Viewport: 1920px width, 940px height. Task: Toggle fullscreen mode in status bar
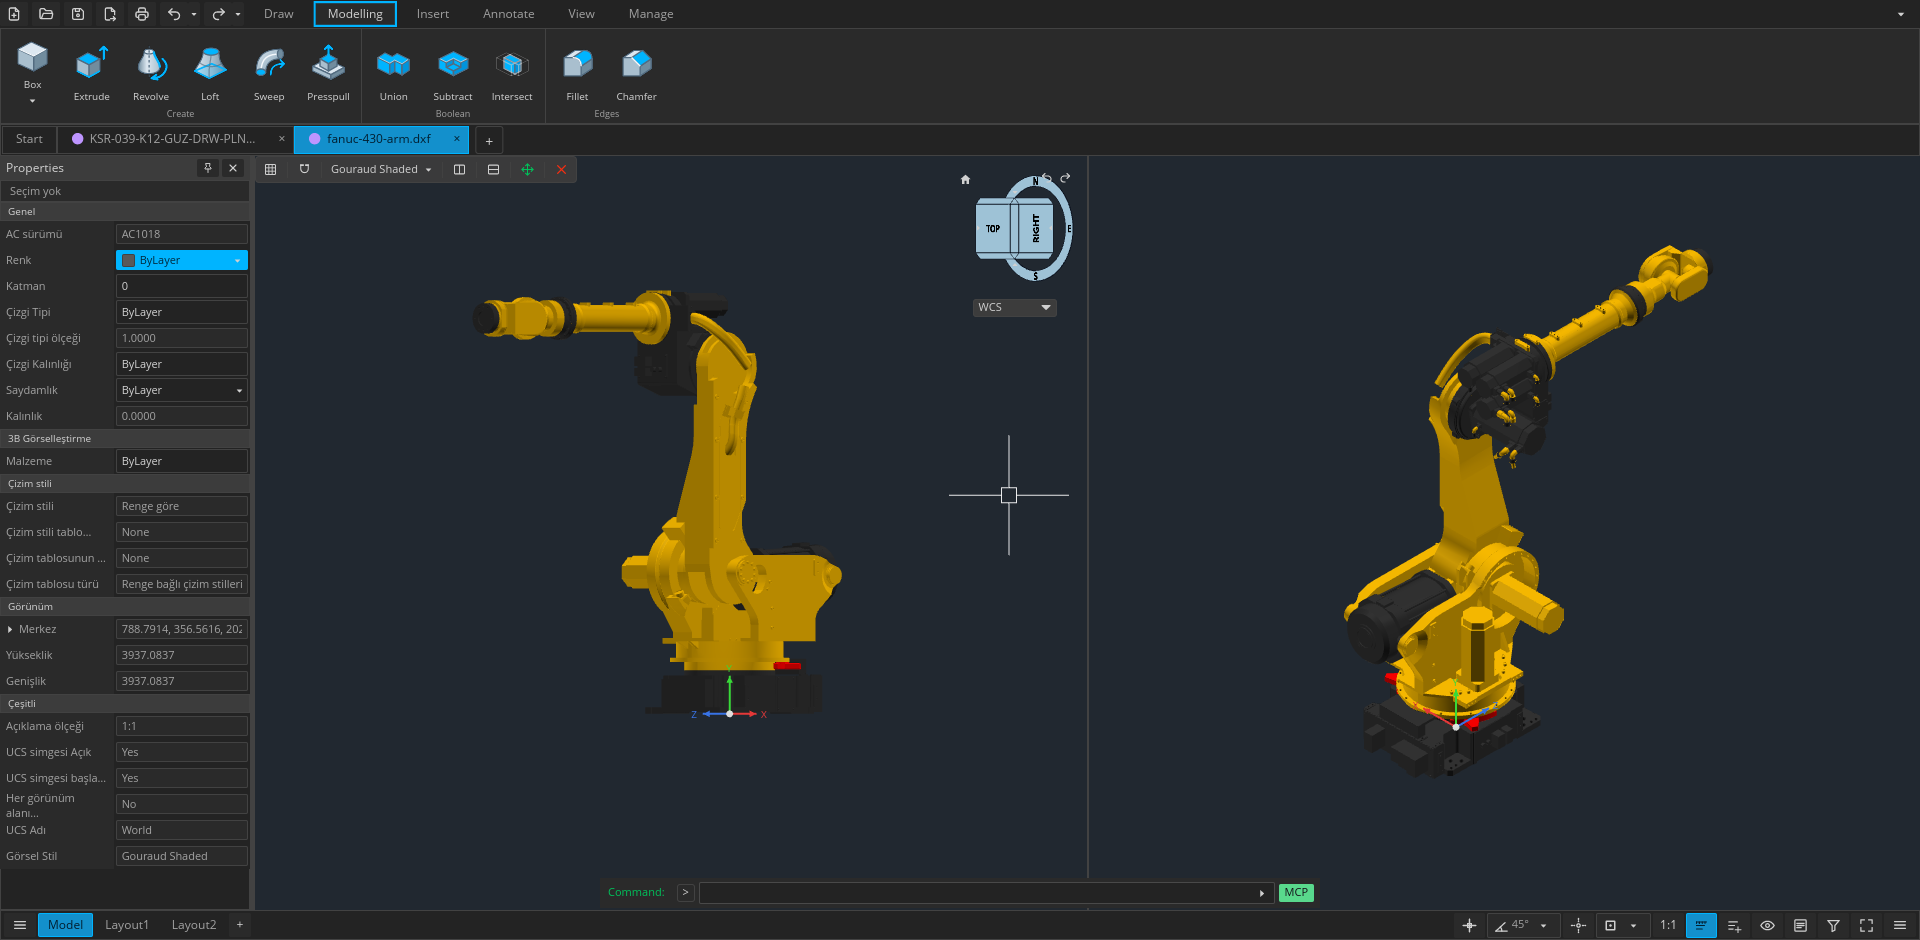coord(1866,926)
